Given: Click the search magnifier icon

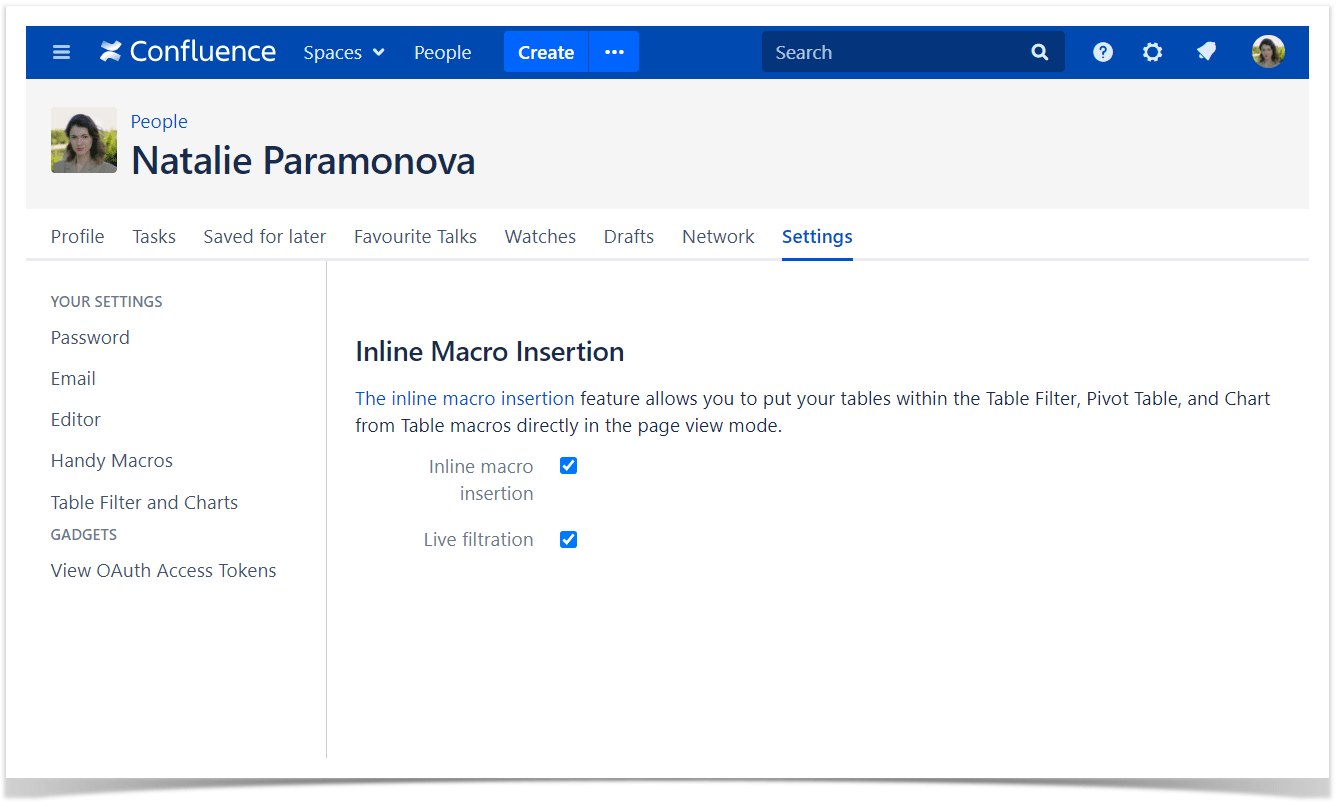Looking at the screenshot, I should pos(1040,52).
